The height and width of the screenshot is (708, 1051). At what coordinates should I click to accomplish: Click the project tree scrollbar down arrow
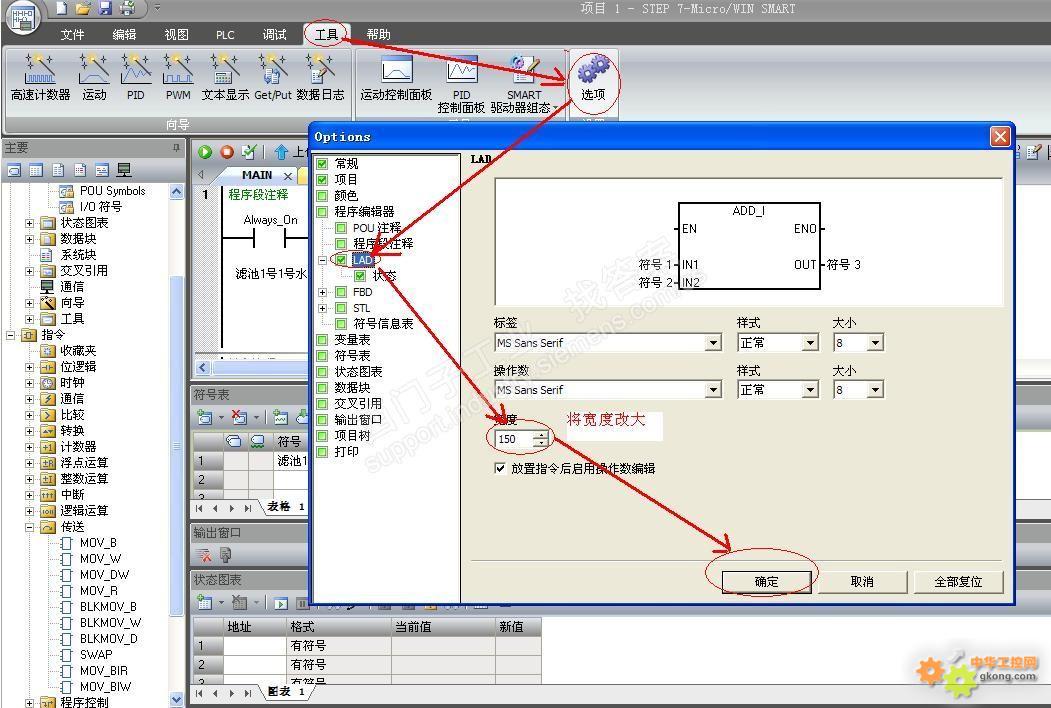176,699
